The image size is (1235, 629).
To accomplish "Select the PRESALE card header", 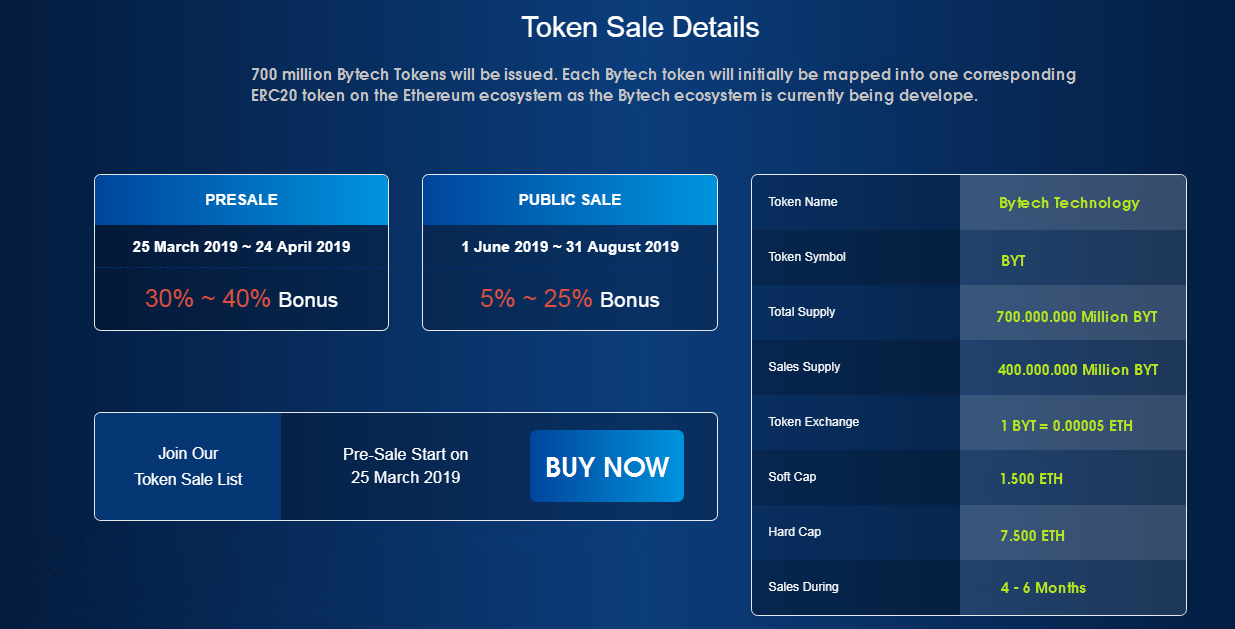I will [x=241, y=200].
